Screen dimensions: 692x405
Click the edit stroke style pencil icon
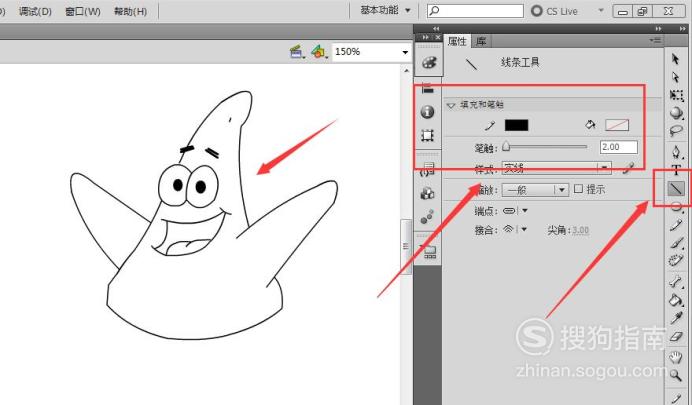(628, 168)
